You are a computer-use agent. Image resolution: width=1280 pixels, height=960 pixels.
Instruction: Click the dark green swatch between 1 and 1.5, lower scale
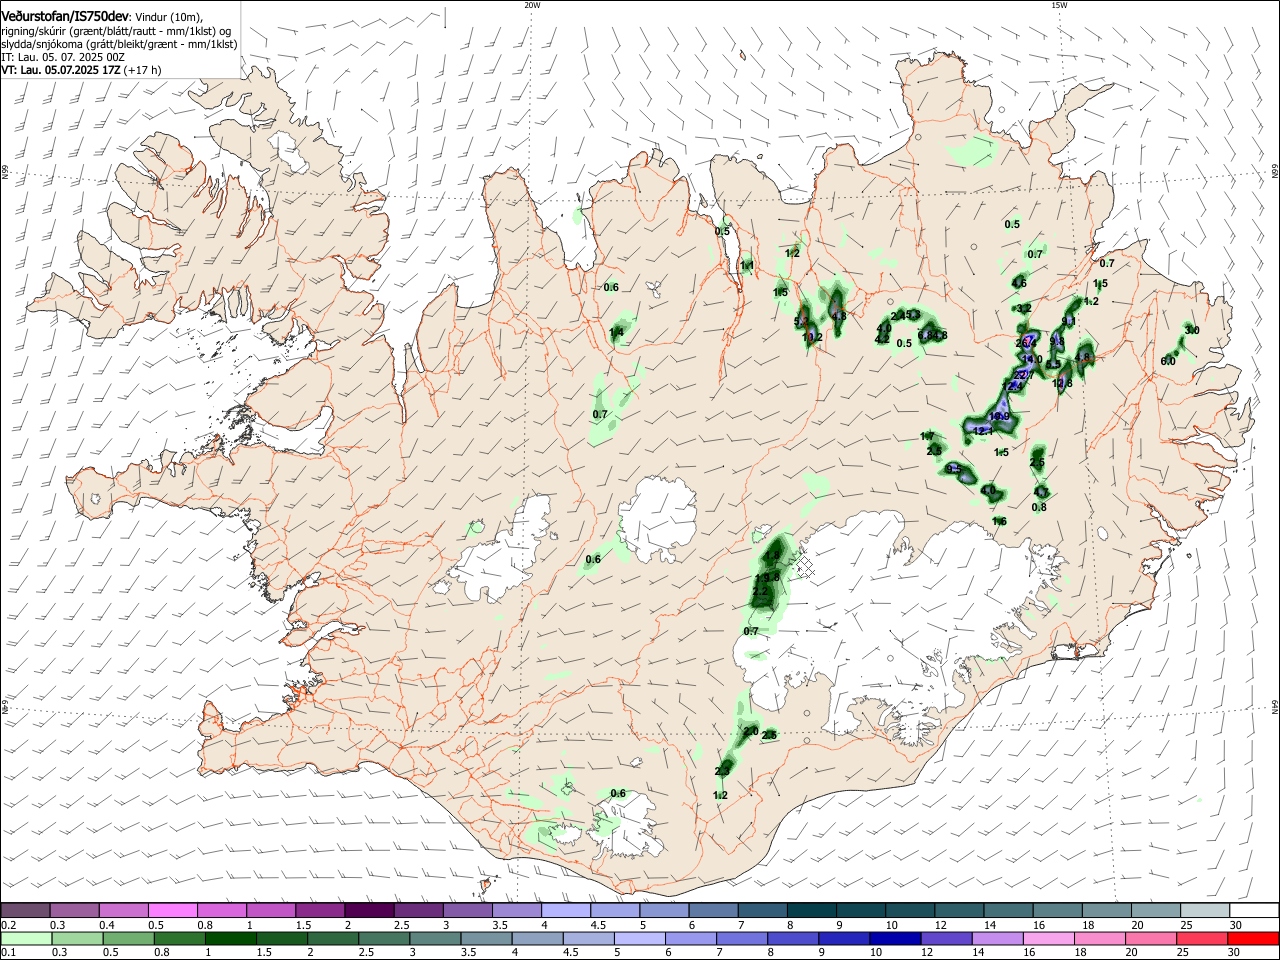tap(232, 938)
